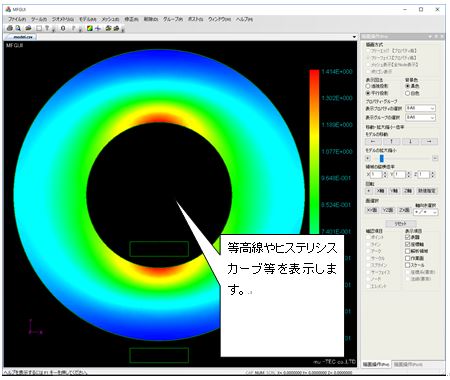Open the Mesh menu
This screenshot has height=380, width=450.
point(110,19)
